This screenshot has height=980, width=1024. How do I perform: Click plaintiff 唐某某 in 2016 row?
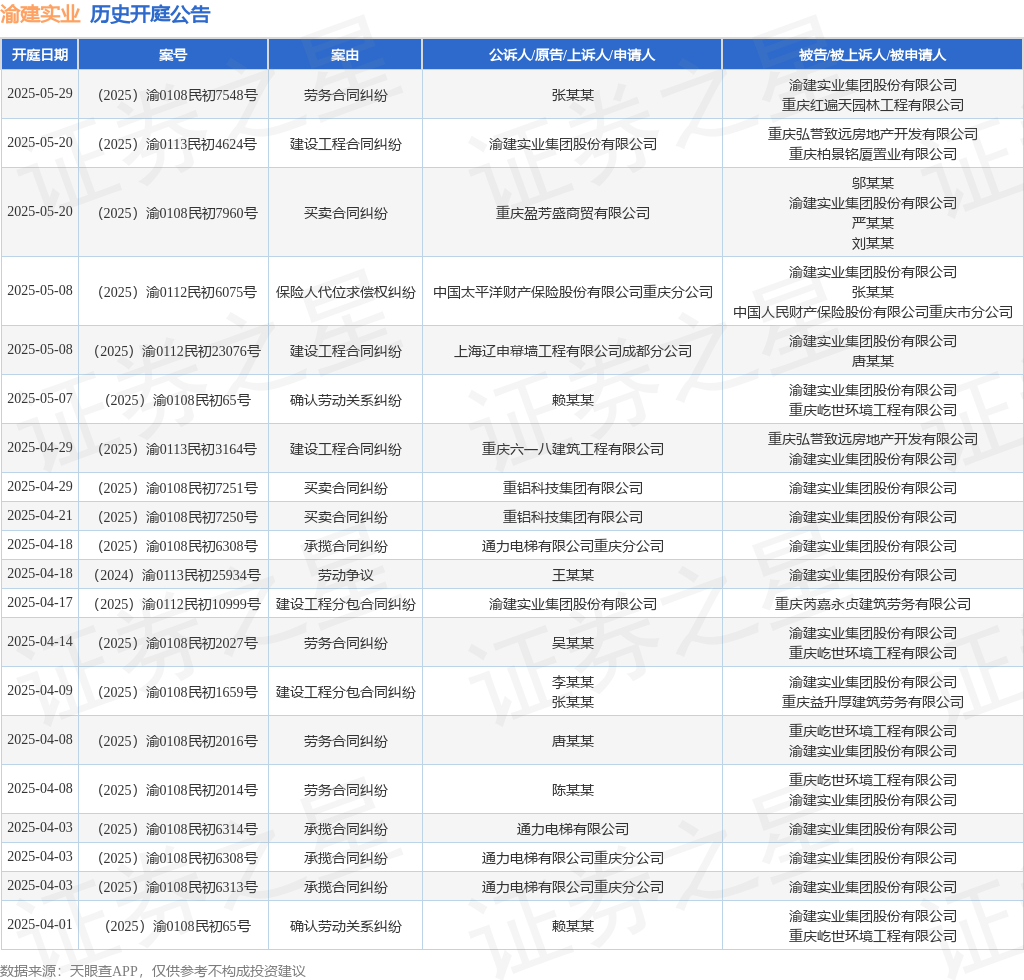pos(573,742)
